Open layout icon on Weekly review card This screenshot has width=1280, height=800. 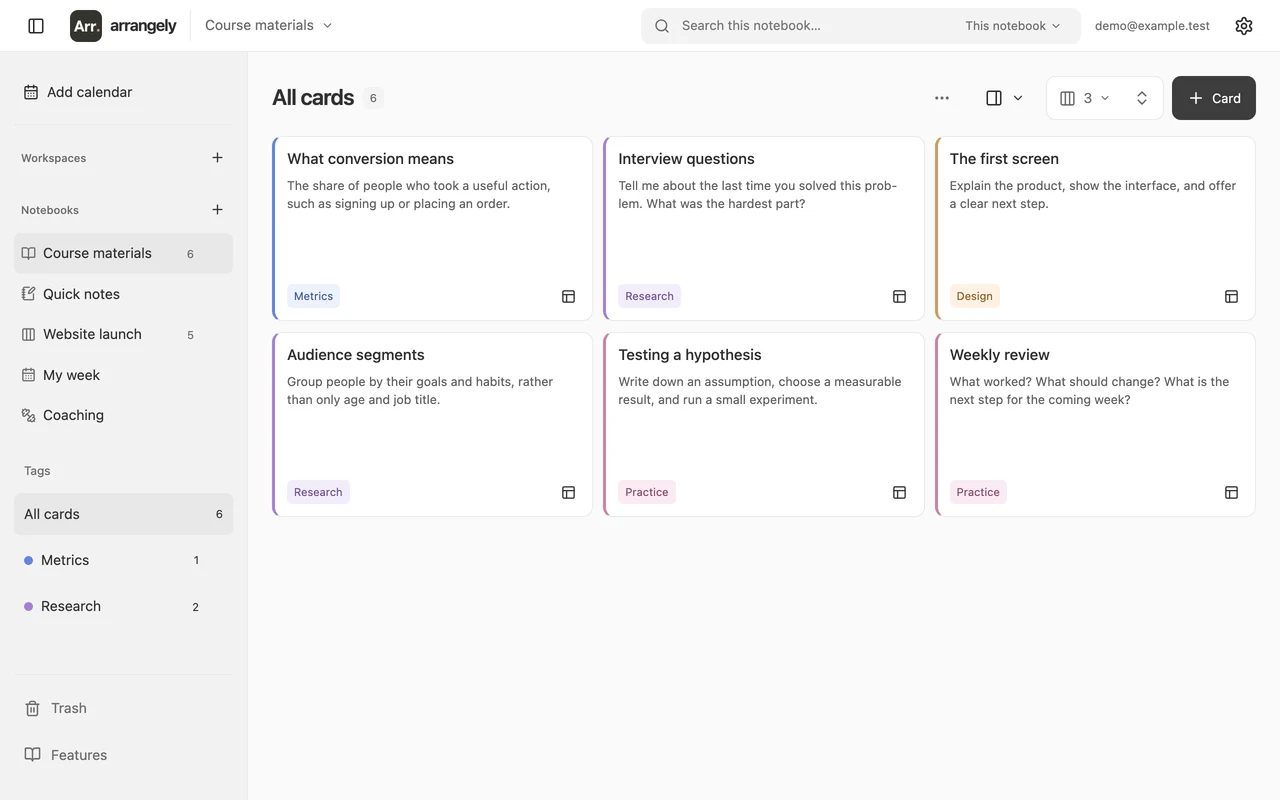[1231, 492]
